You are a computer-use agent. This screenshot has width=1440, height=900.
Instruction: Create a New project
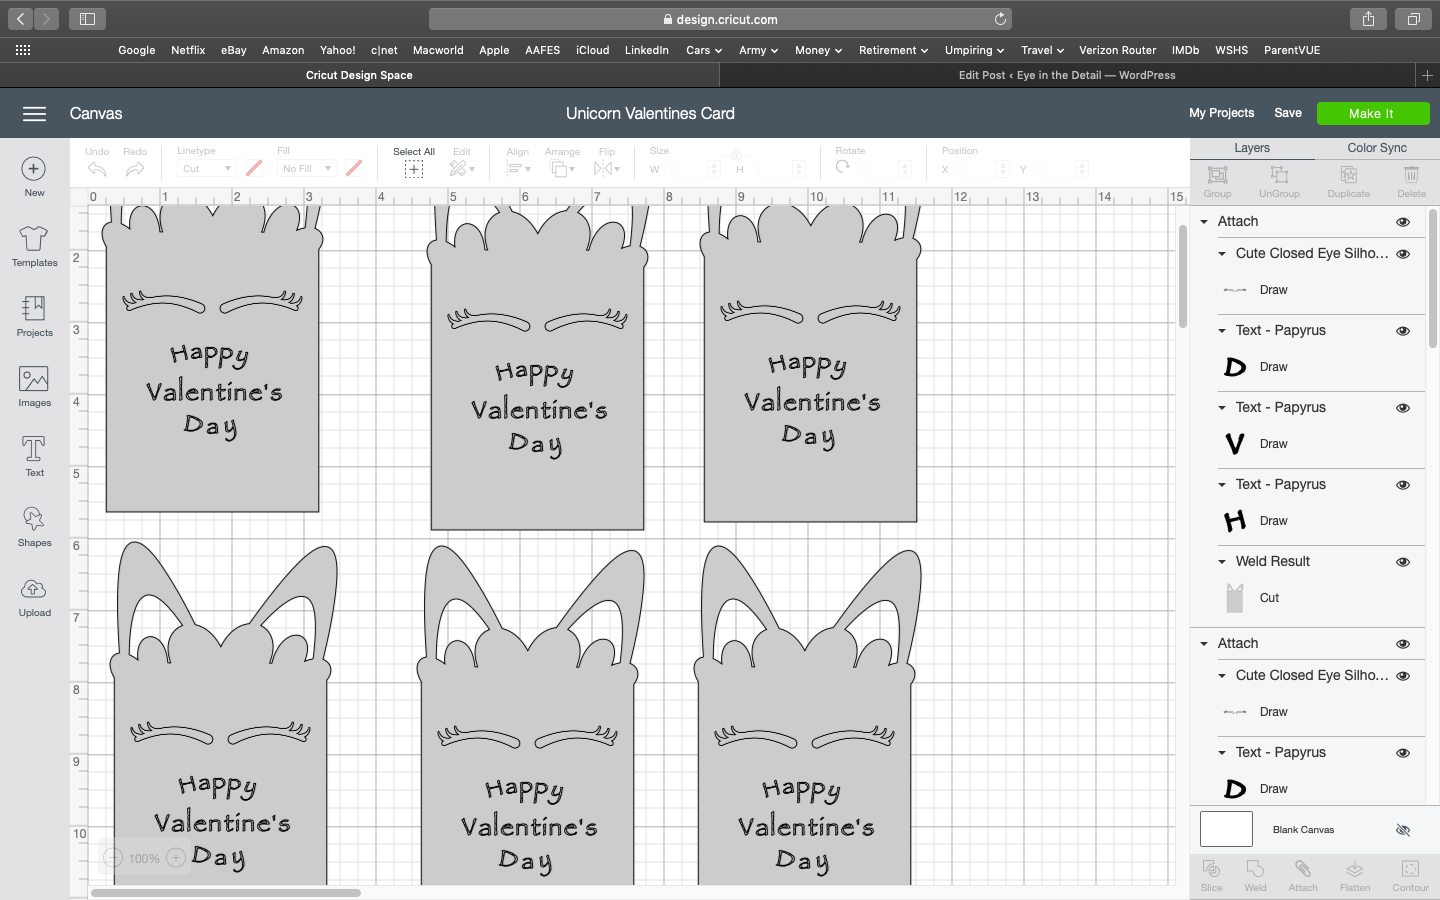point(34,176)
